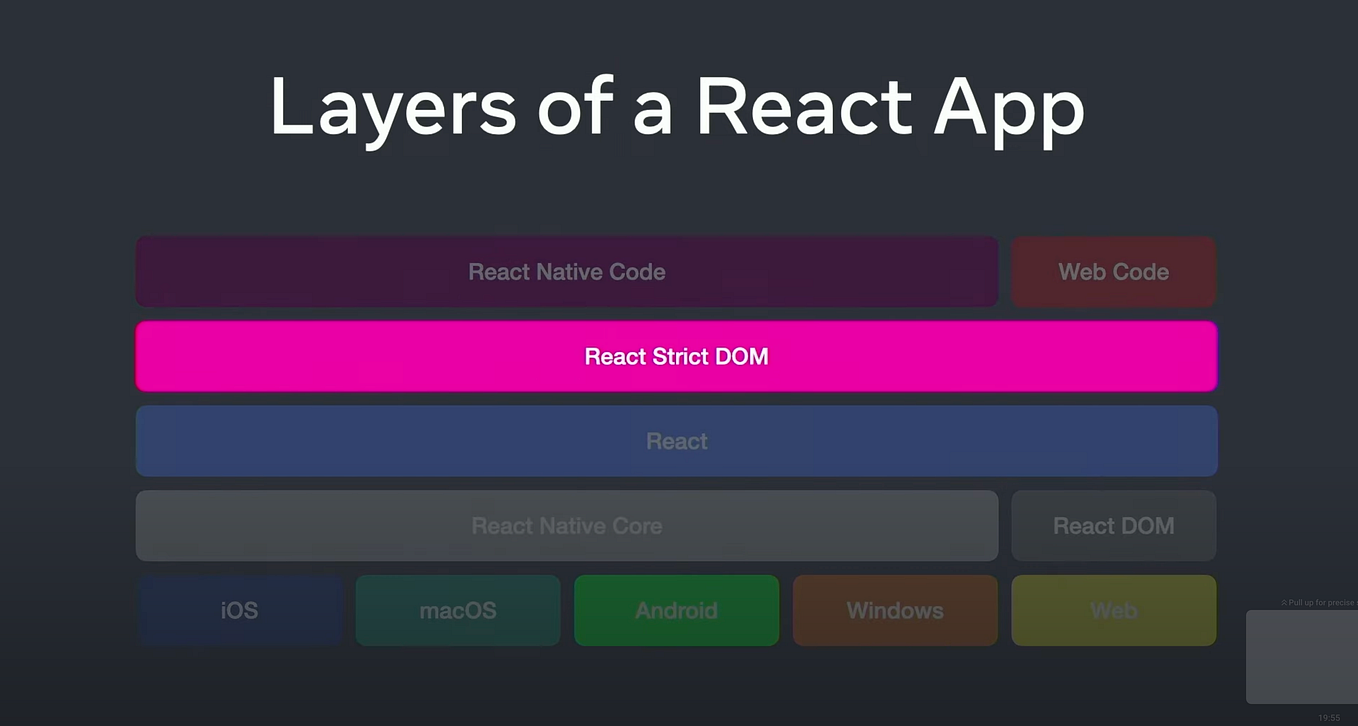Expand the pull-up chevron above the preview box

tap(1284, 602)
